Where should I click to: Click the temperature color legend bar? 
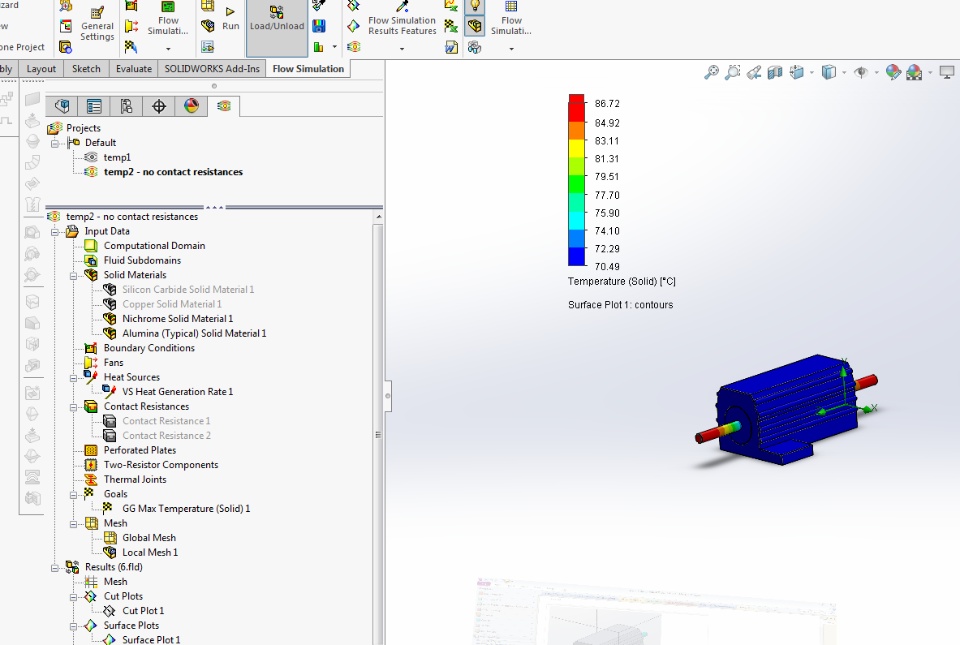[577, 180]
